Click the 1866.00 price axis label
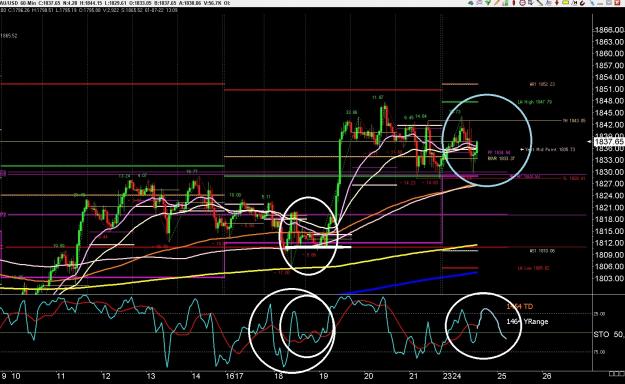625x384 pixels. point(609,30)
